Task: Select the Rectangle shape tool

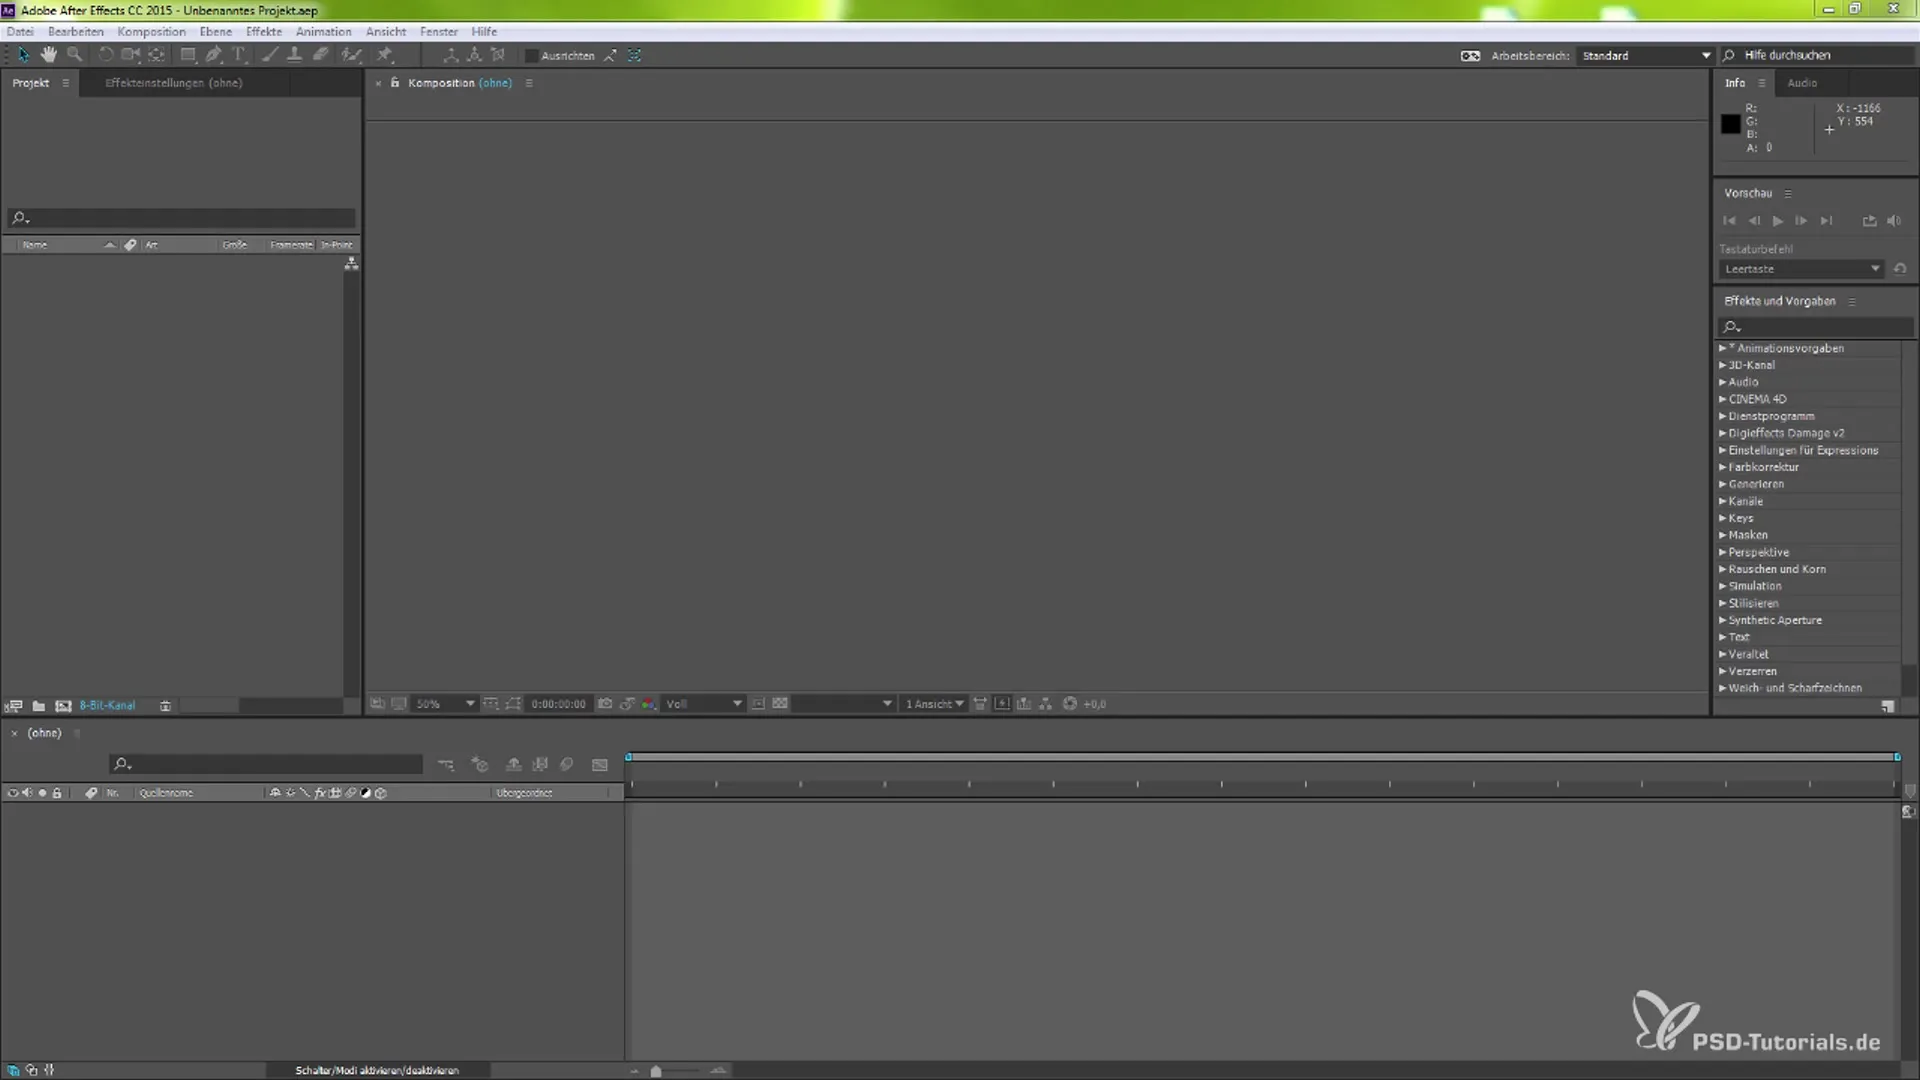Action: (187, 55)
